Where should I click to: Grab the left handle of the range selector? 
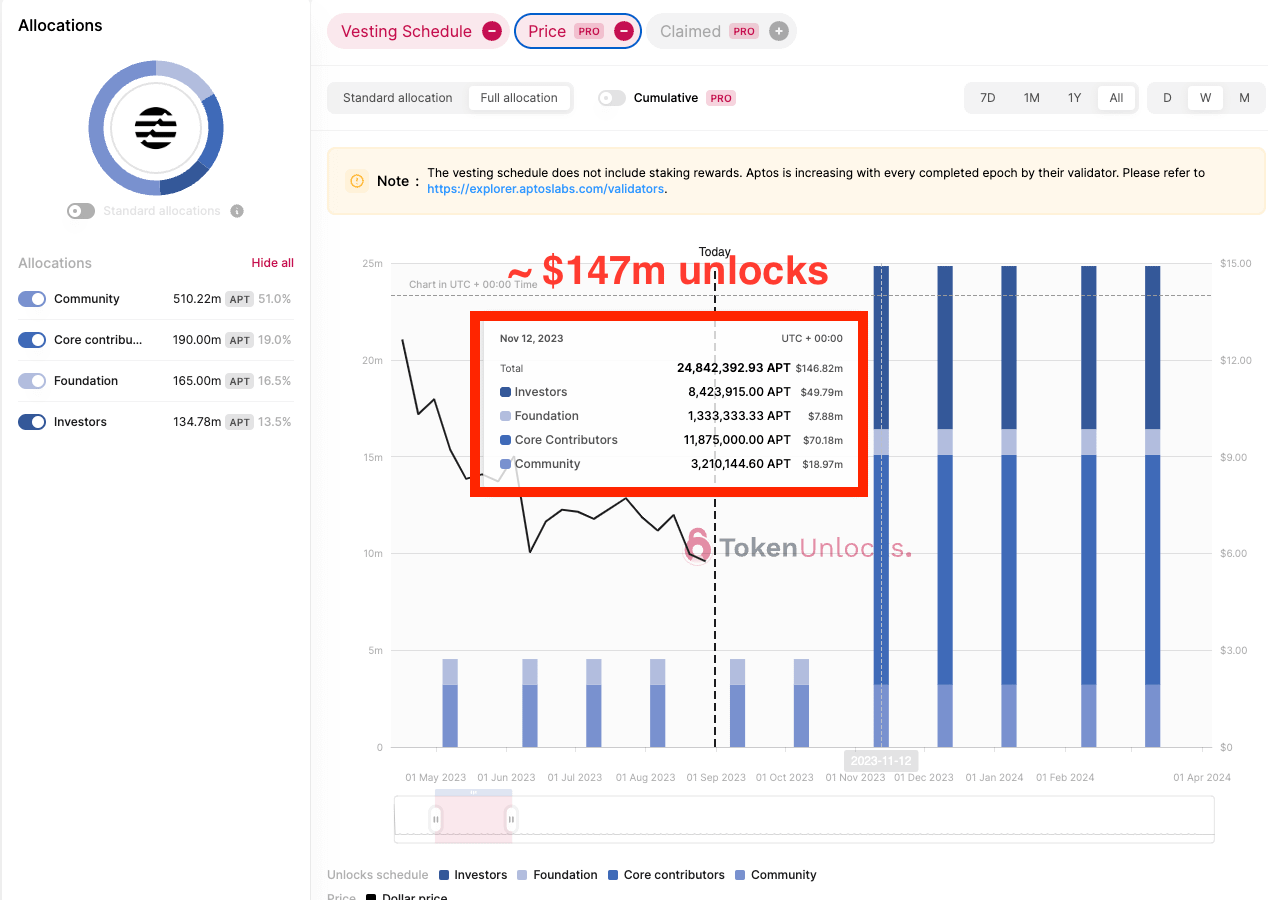click(436, 820)
